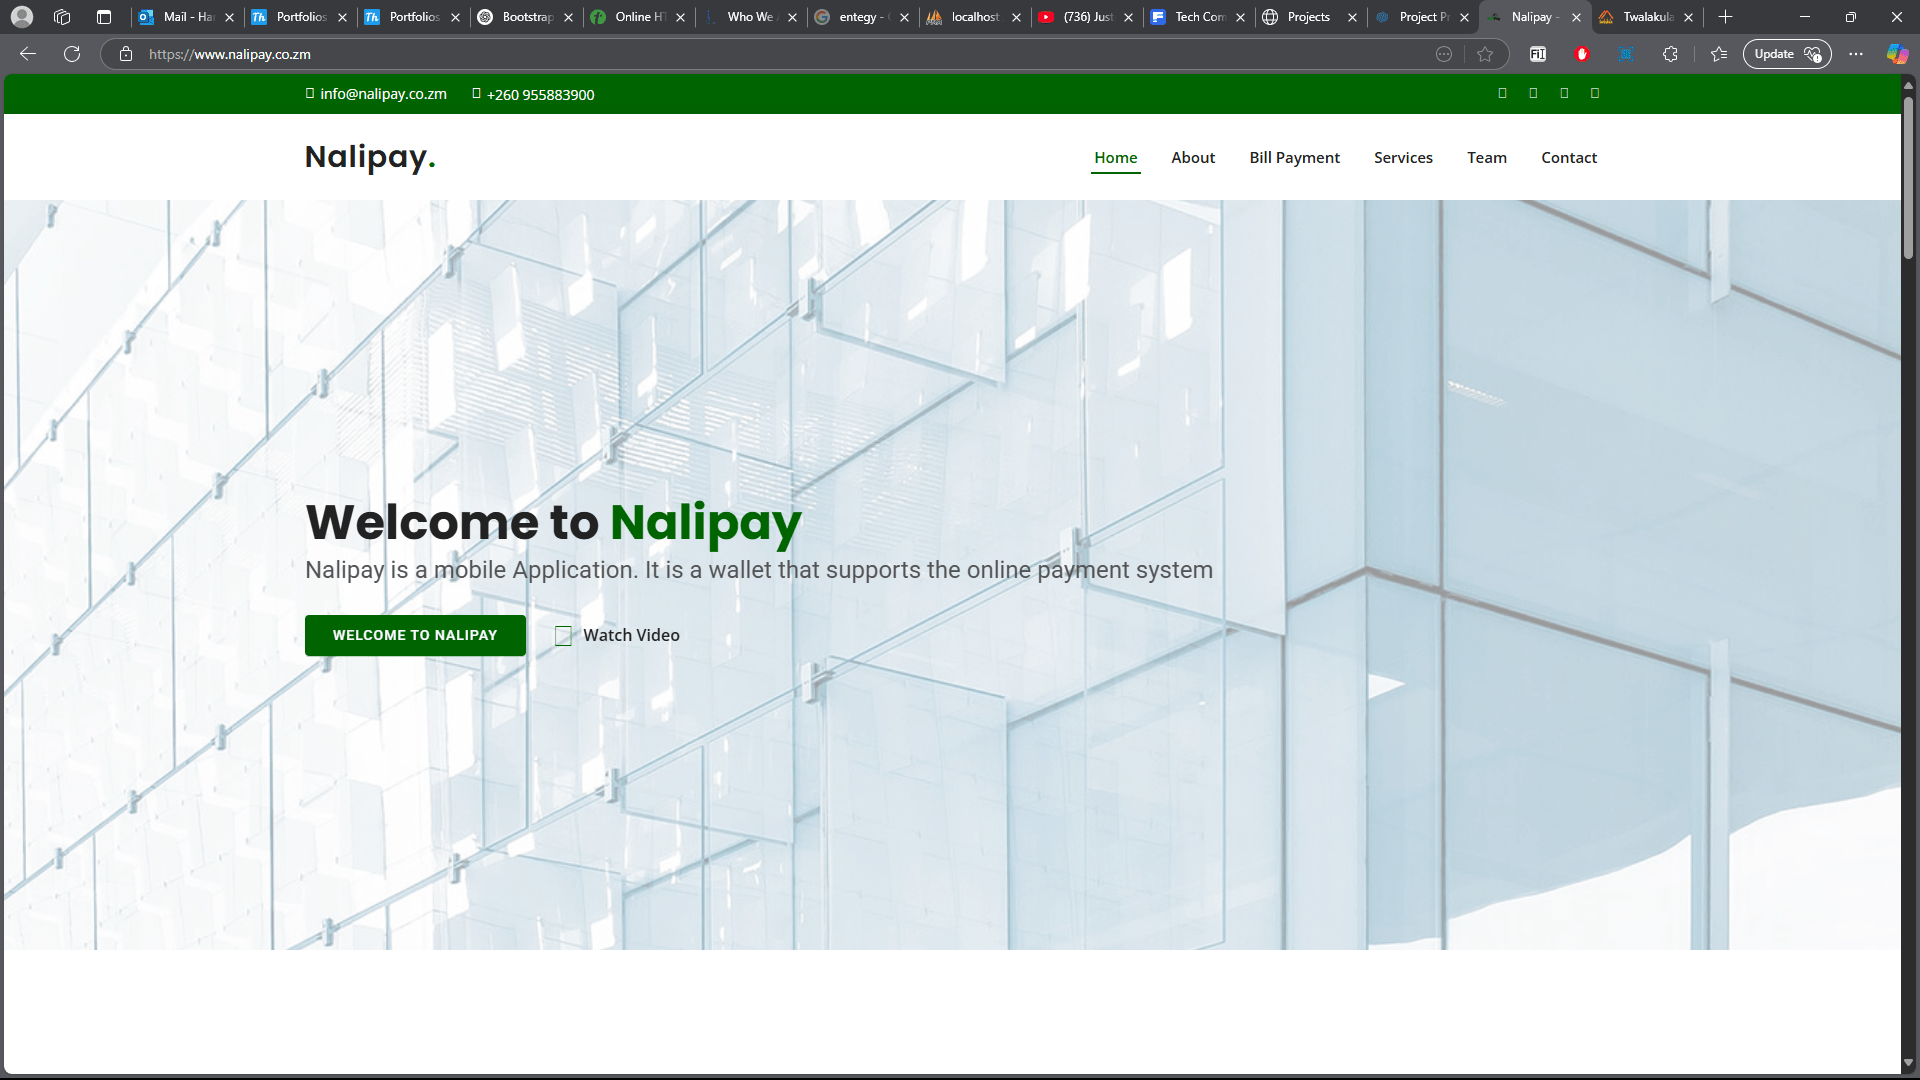The width and height of the screenshot is (1920, 1080).
Task: Close the Twalakula tab
Action: [x=1689, y=17]
